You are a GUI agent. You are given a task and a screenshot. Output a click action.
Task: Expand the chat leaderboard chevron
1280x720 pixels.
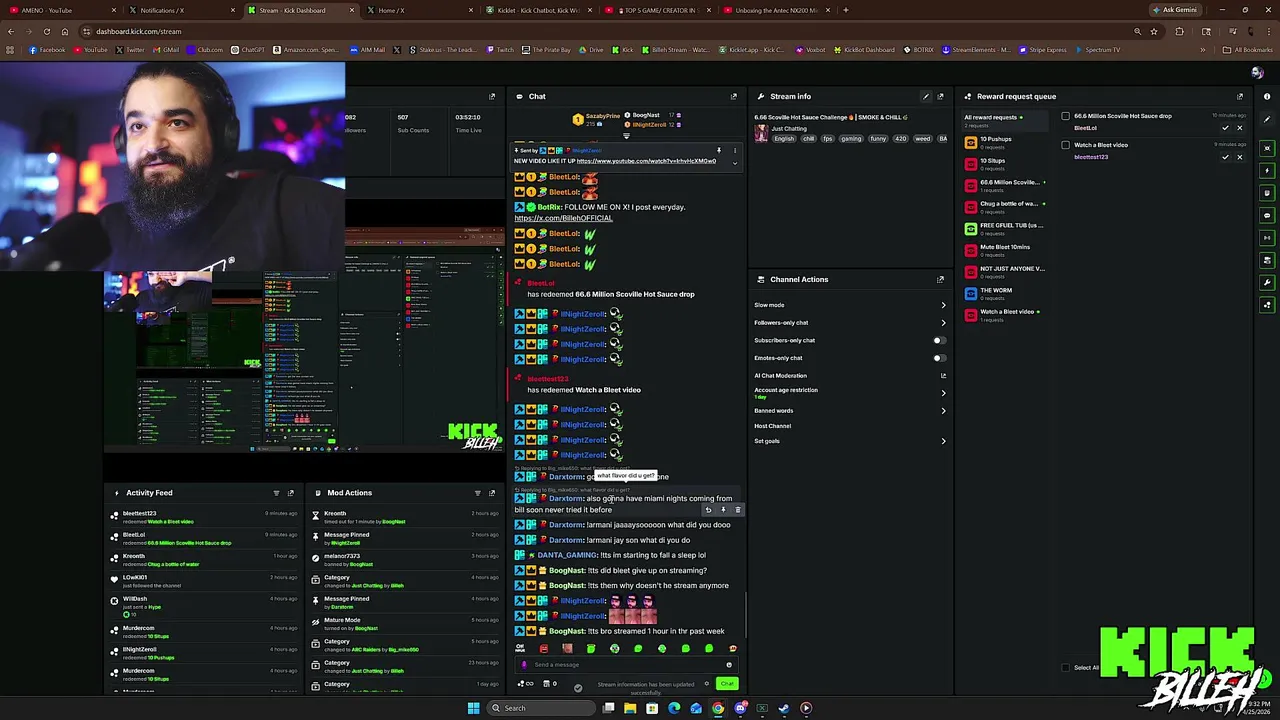(627, 136)
